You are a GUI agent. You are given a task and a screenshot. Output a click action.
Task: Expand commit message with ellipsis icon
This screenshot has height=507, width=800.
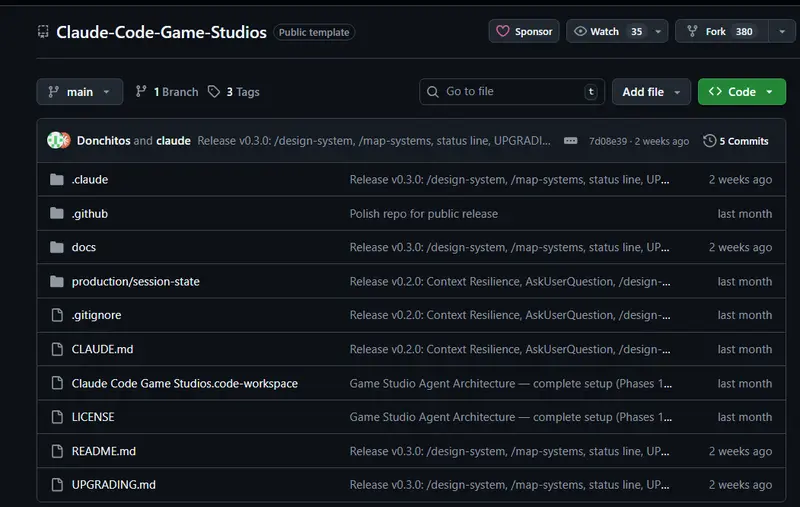(570, 141)
